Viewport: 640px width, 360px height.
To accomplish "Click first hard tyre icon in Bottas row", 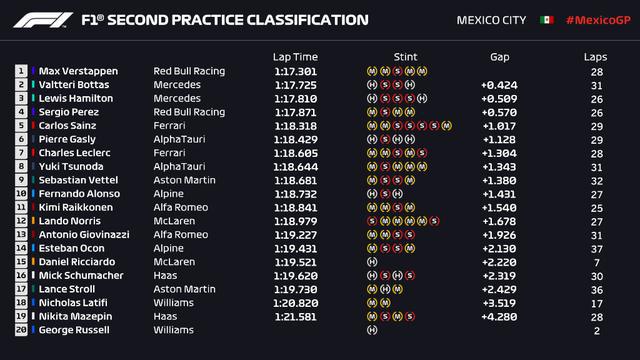I will click(x=372, y=84).
